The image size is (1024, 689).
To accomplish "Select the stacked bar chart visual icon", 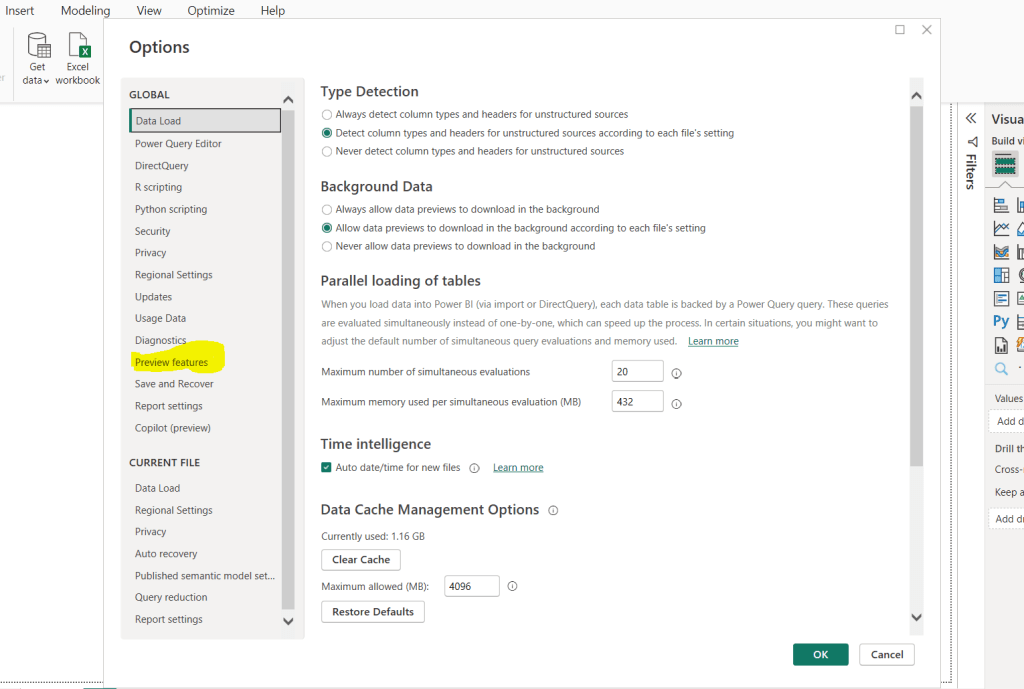I will [1001, 206].
